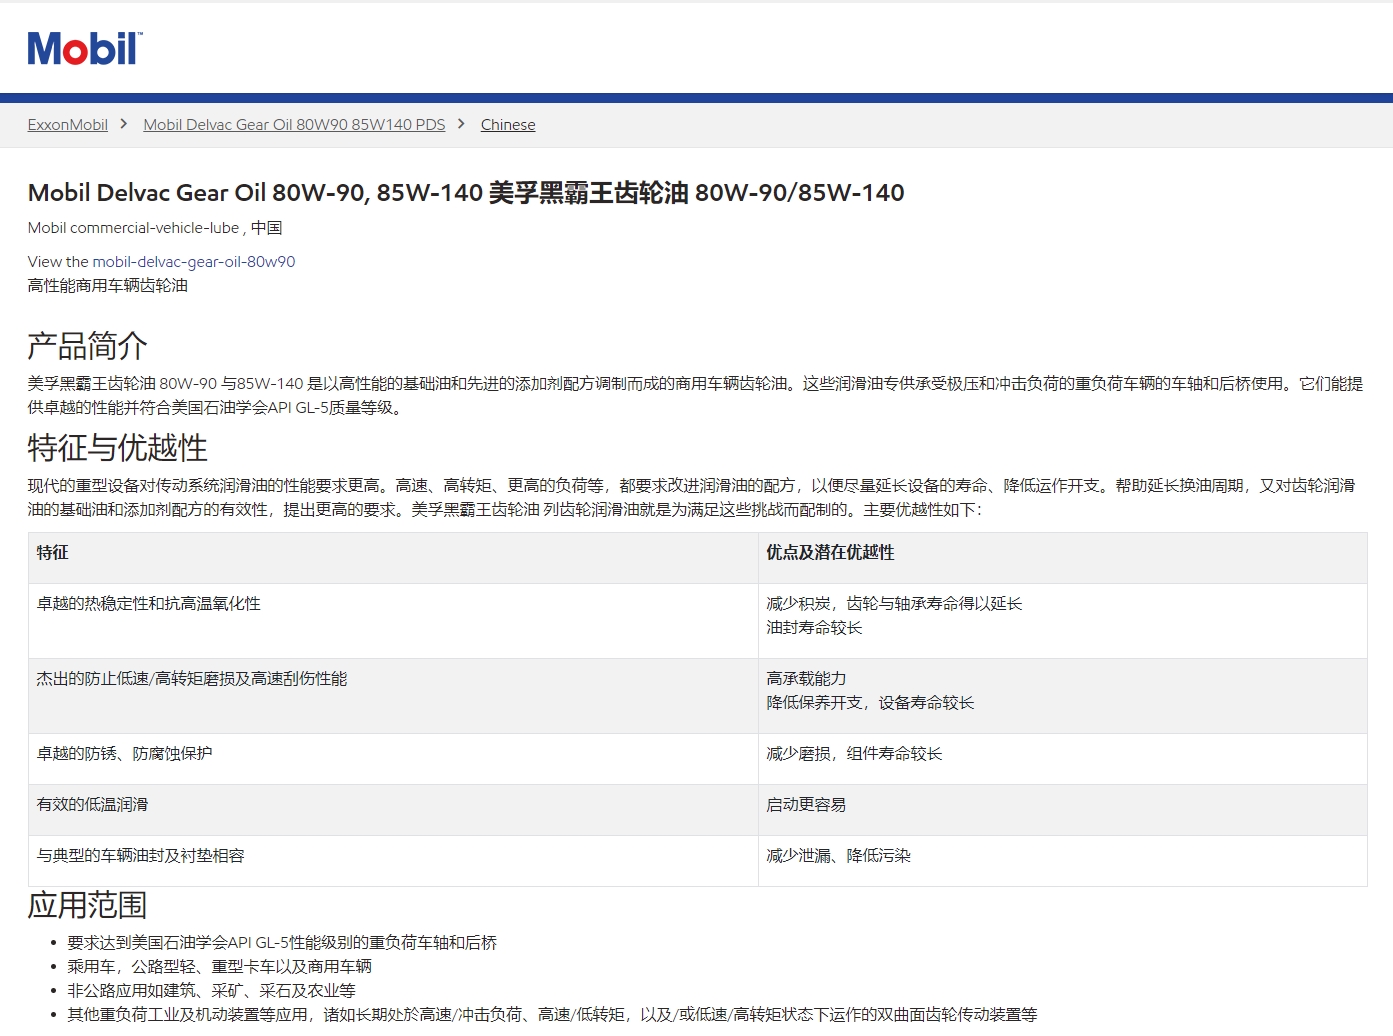The width and height of the screenshot is (1393, 1036).
Task: Click cell 杰出的防止低速/高转矩磨损及高速刮伤性能
Action: tap(393, 696)
